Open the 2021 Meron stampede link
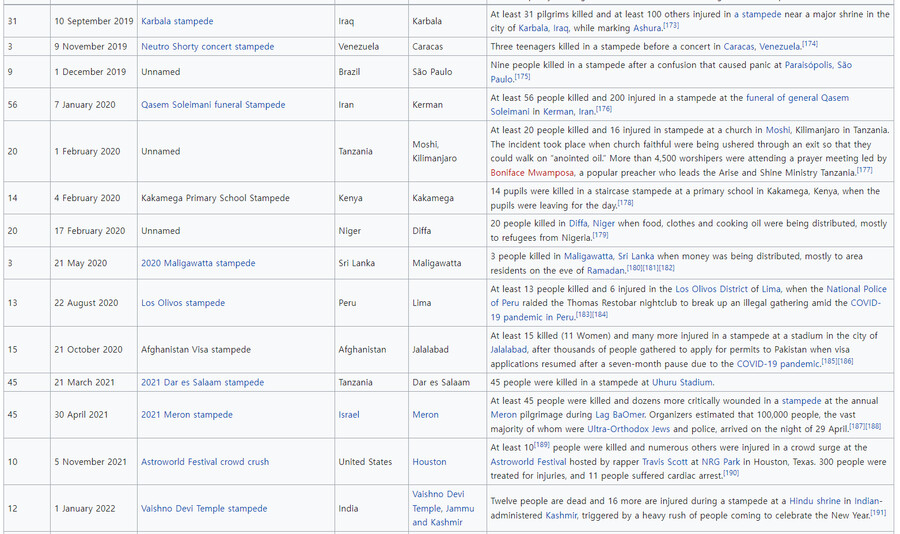This screenshot has width=900, height=534. tap(187, 414)
